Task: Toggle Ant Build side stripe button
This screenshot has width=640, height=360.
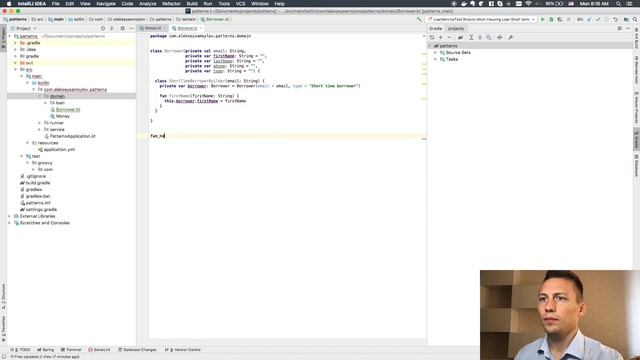Action: (636, 38)
